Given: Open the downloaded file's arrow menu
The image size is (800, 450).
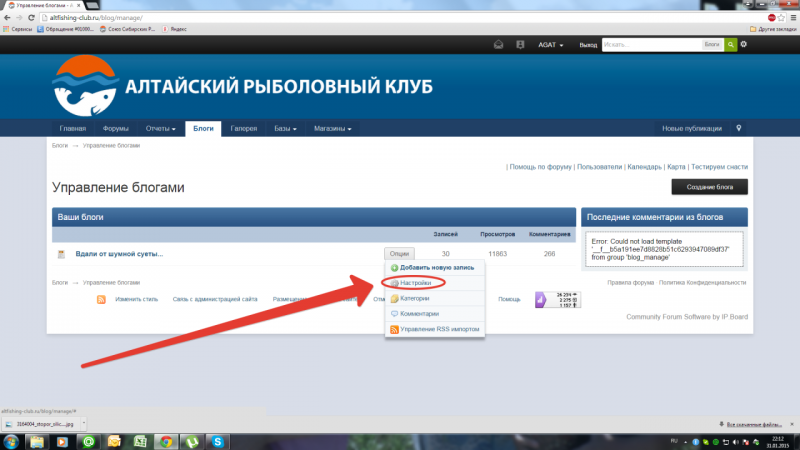Looking at the screenshot, I should tap(84, 423).
